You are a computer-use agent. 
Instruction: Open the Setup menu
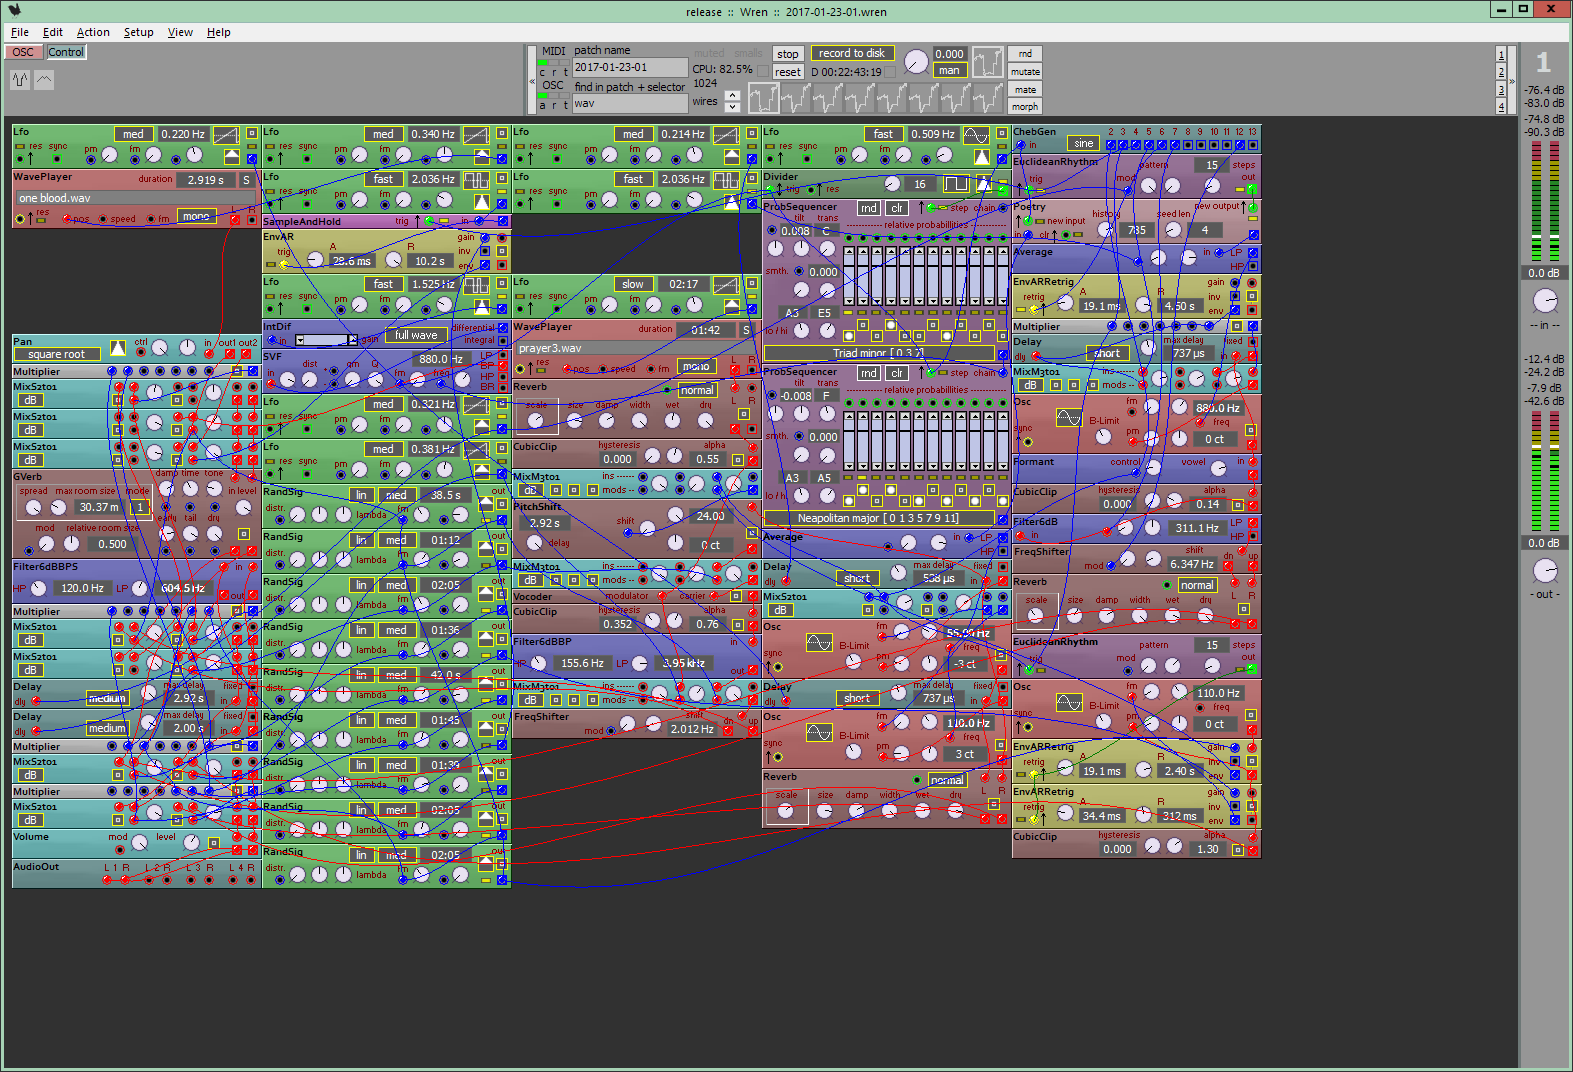[138, 32]
